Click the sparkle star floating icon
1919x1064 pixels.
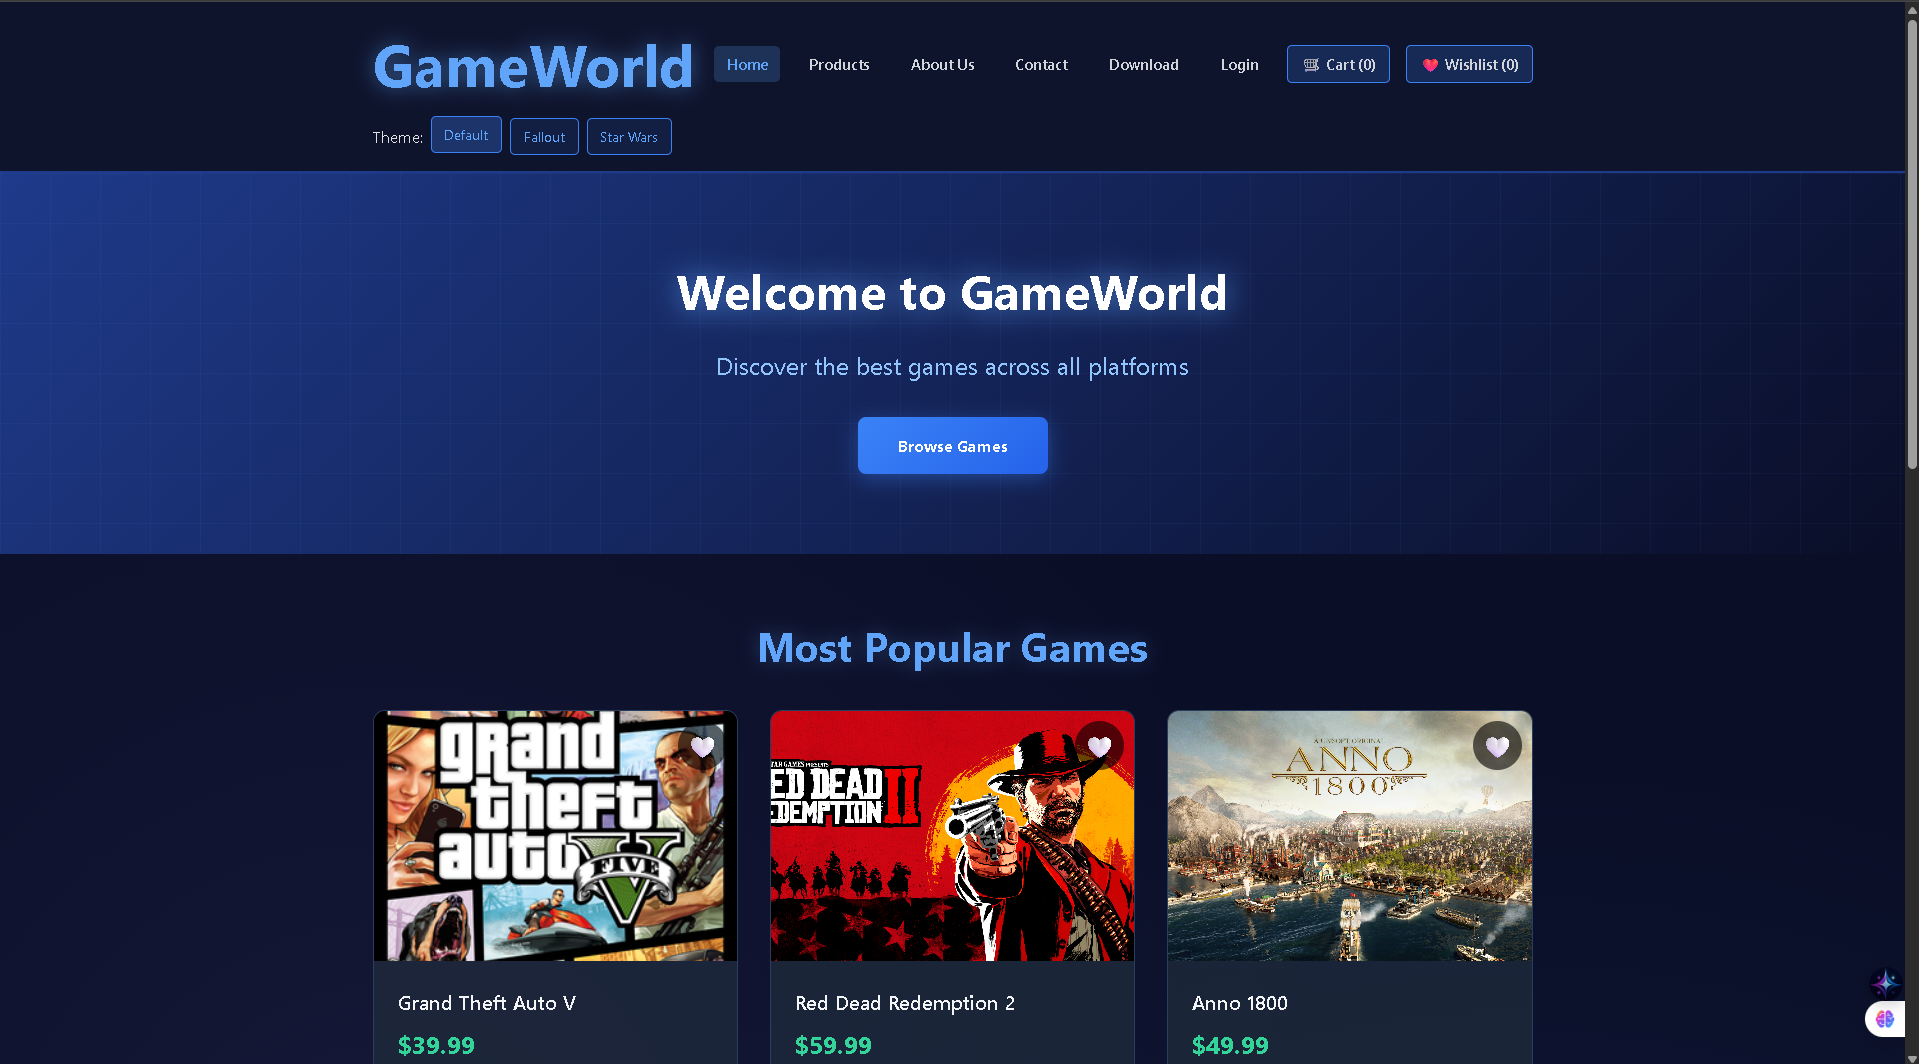pos(1886,982)
